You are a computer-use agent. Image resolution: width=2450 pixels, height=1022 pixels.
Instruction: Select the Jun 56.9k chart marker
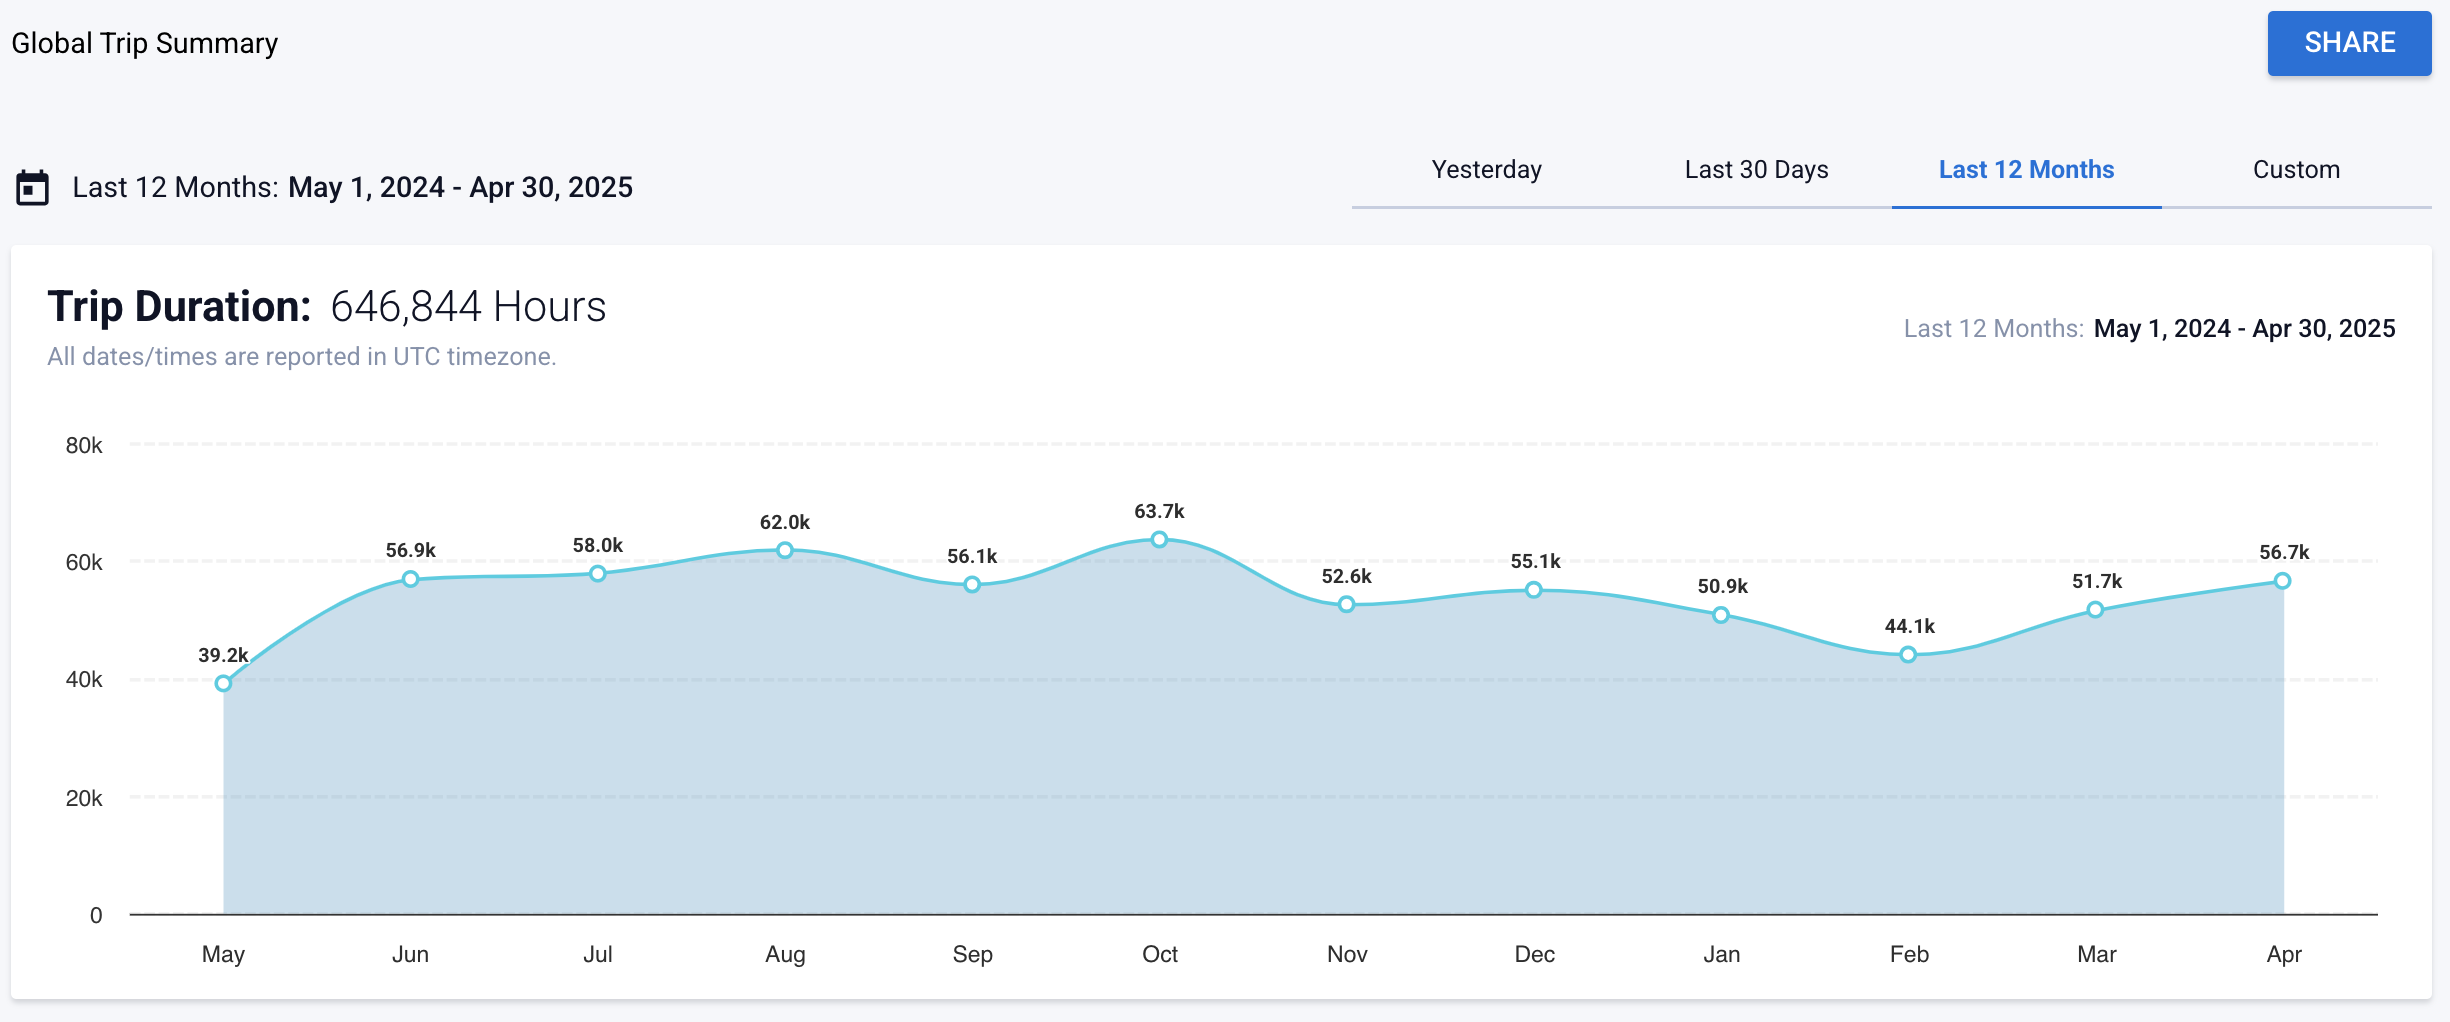click(x=410, y=579)
